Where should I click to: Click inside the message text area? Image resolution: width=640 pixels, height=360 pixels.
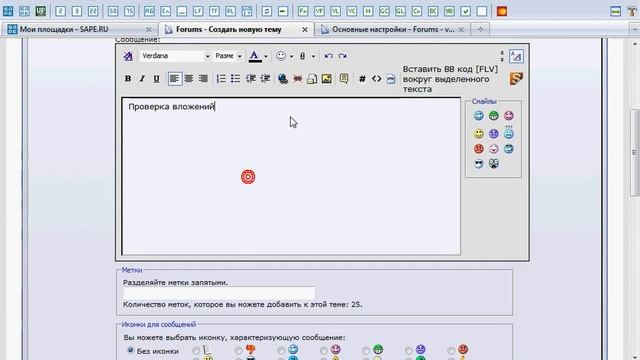pyautogui.click(x=291, y=176)
